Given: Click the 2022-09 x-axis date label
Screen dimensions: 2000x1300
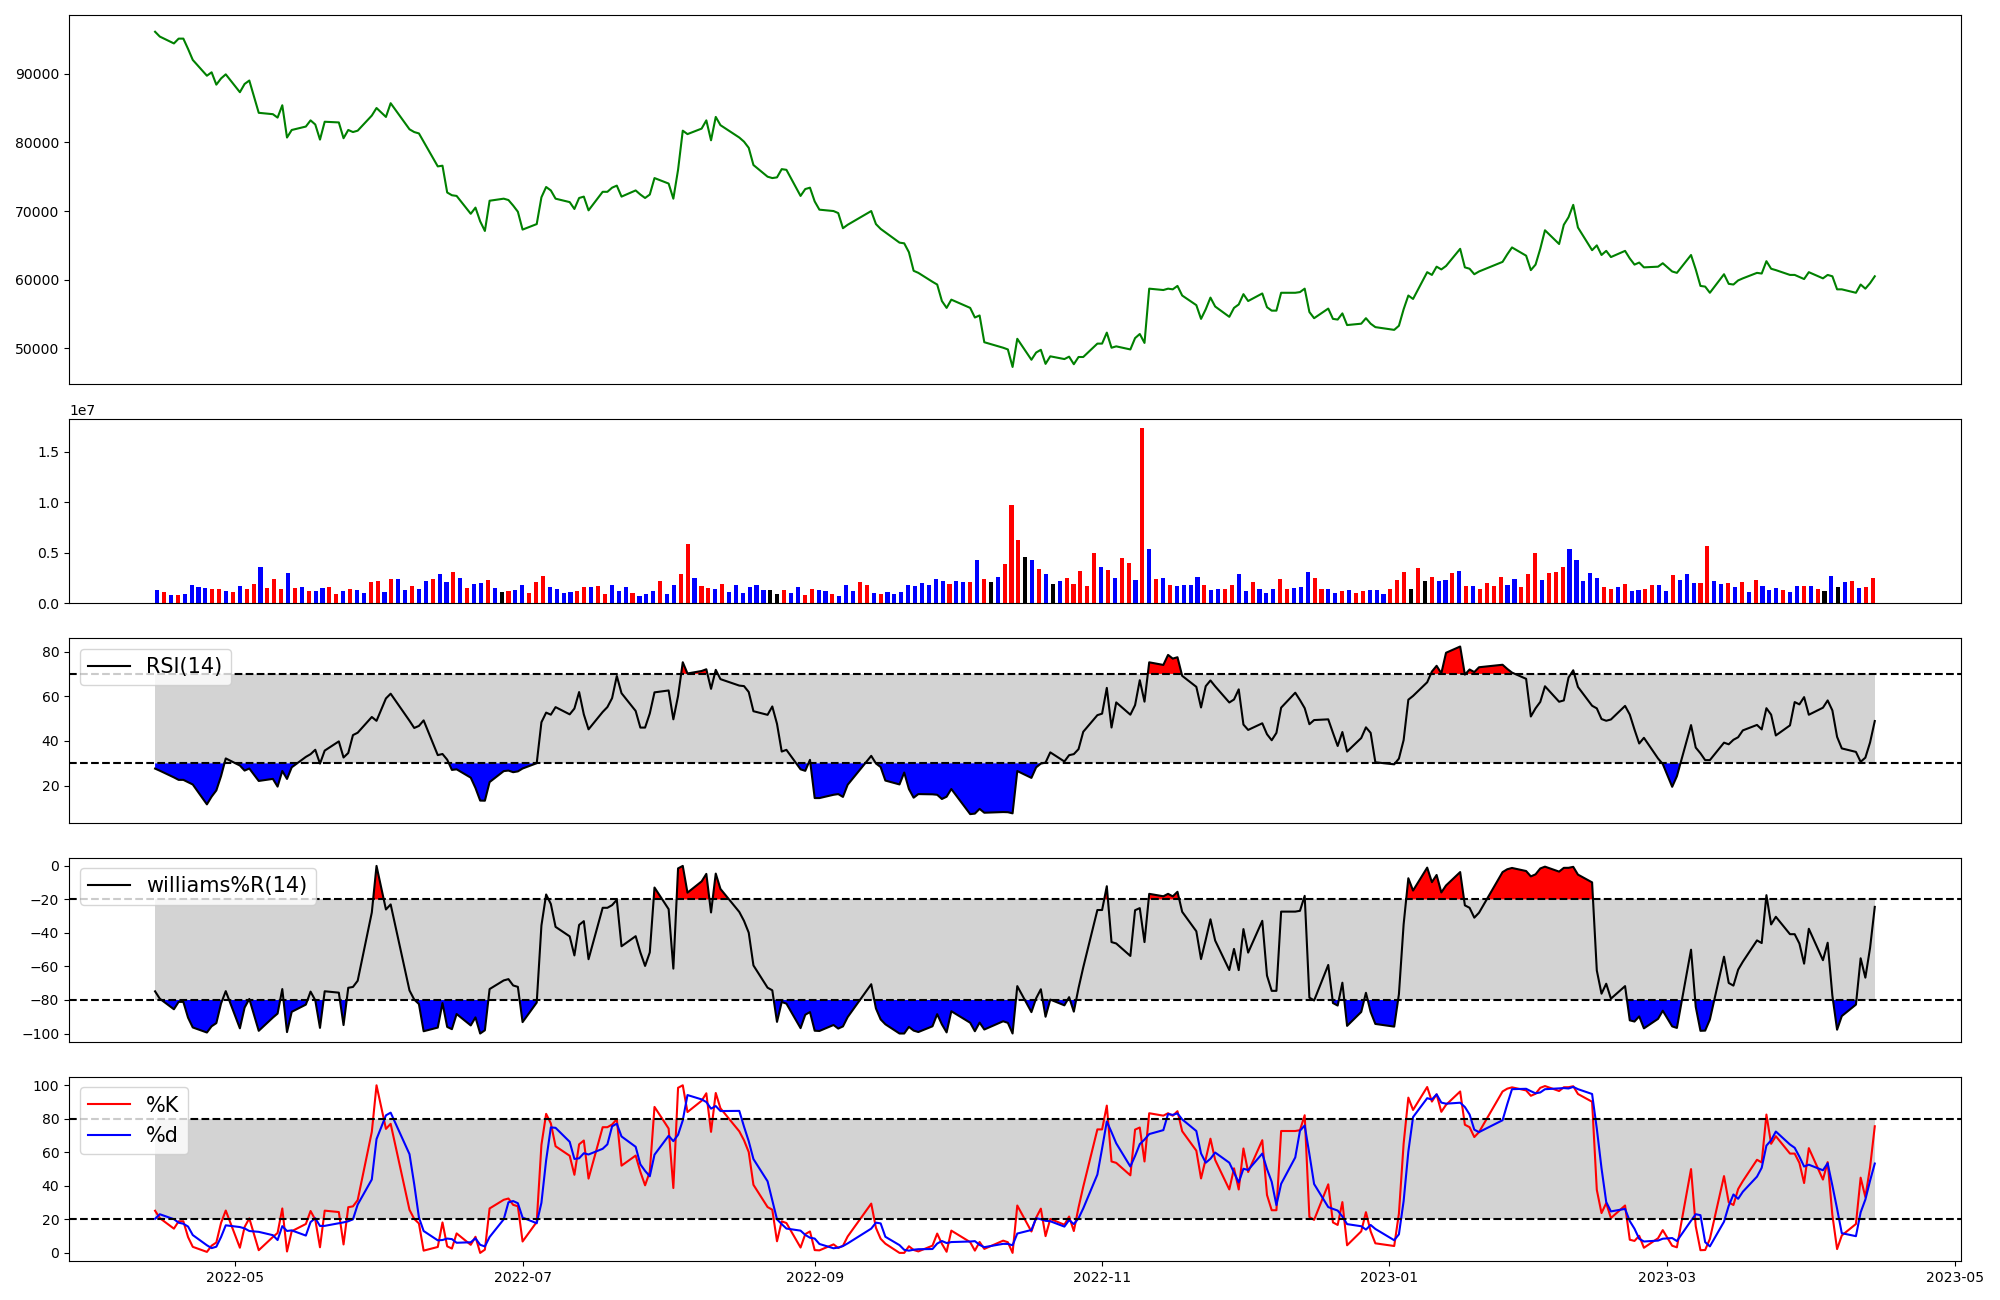Looking at the screenshot, I should [x=815, y=1277].
